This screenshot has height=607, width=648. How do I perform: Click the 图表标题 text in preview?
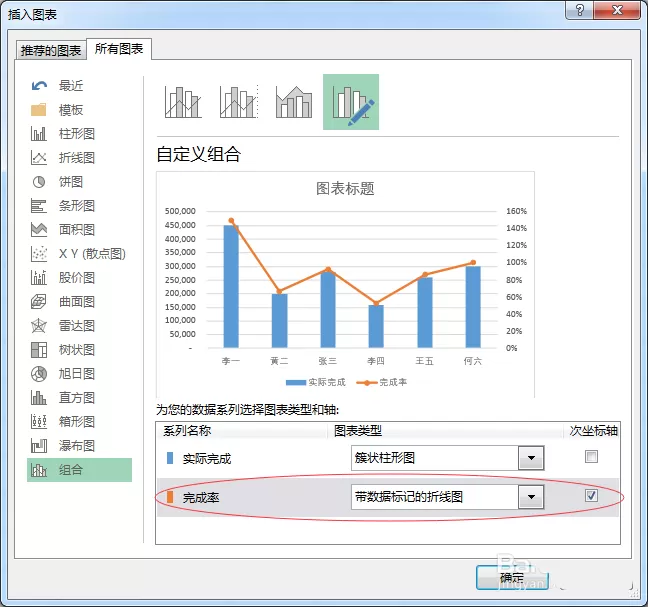(x=345, y=188)
